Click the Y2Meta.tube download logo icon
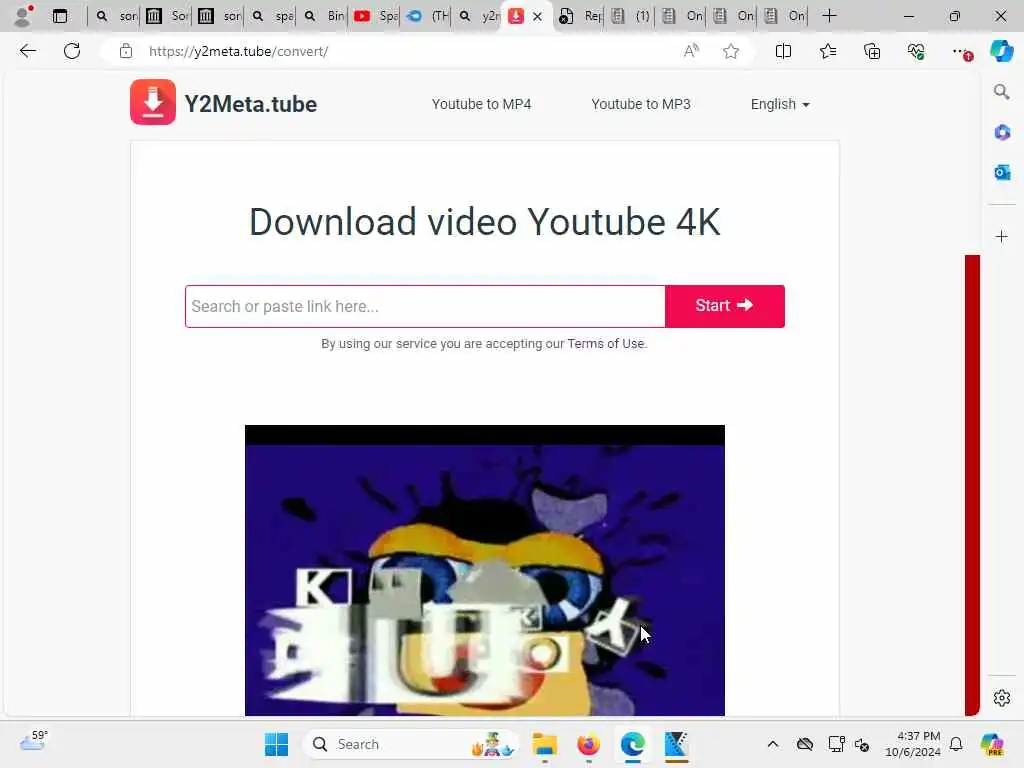The width and height of the screenshot is (1024, 768). click(x=153, y=102)
